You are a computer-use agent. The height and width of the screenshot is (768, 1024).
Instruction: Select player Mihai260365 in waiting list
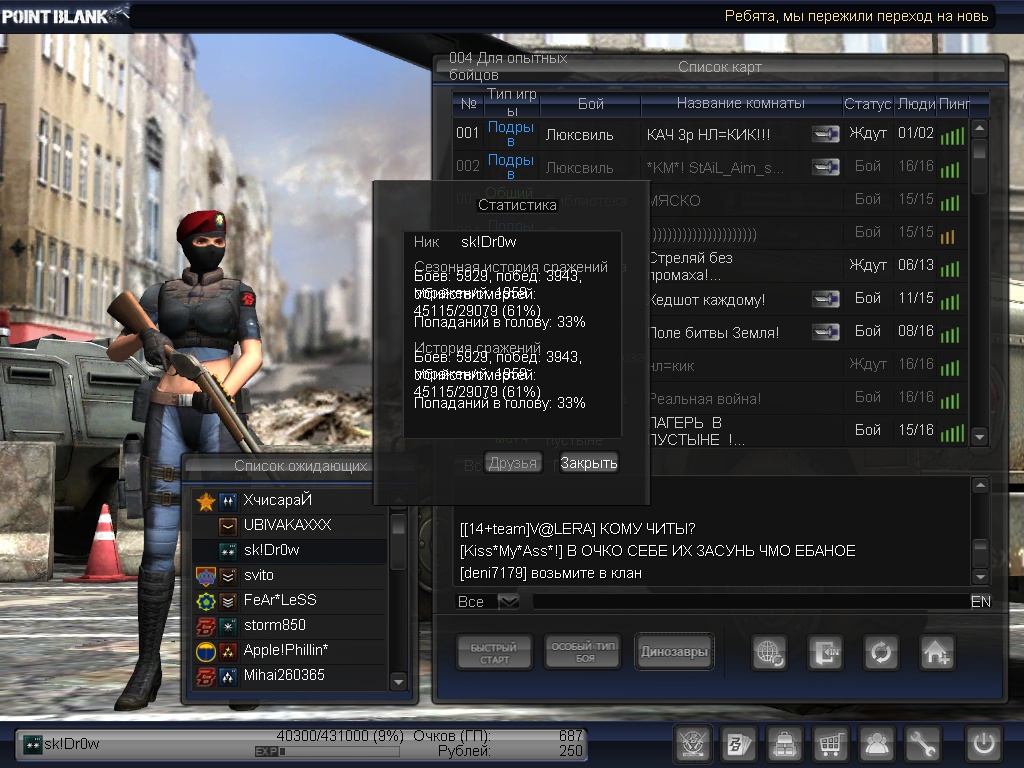point(289,676)
